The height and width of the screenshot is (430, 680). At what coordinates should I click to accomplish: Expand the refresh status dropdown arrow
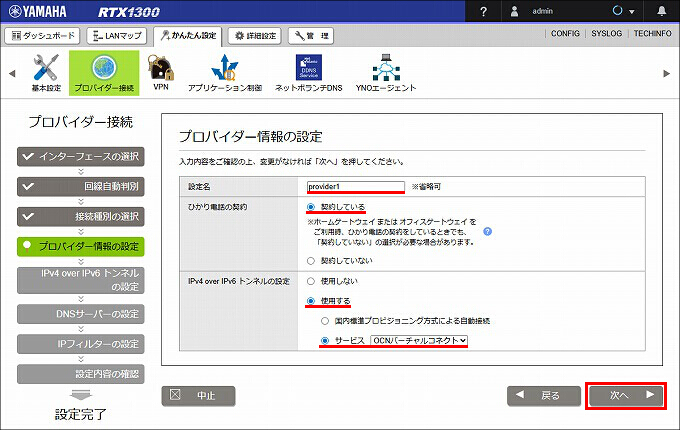point(632,12)
